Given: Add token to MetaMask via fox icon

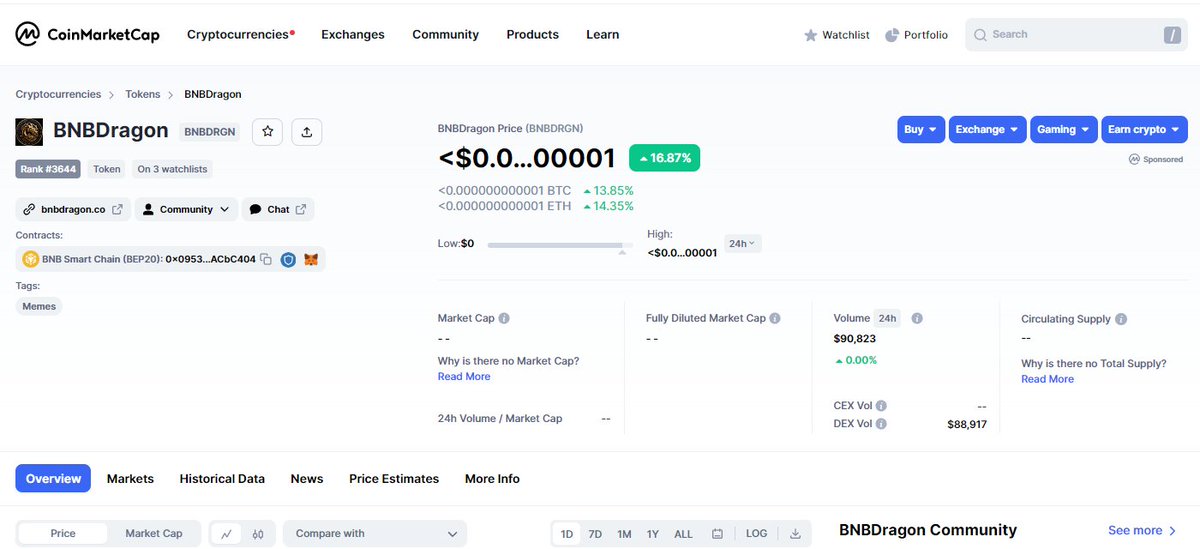Looking at the screenshot, I should pyautogui.click(x=312, y=259).
